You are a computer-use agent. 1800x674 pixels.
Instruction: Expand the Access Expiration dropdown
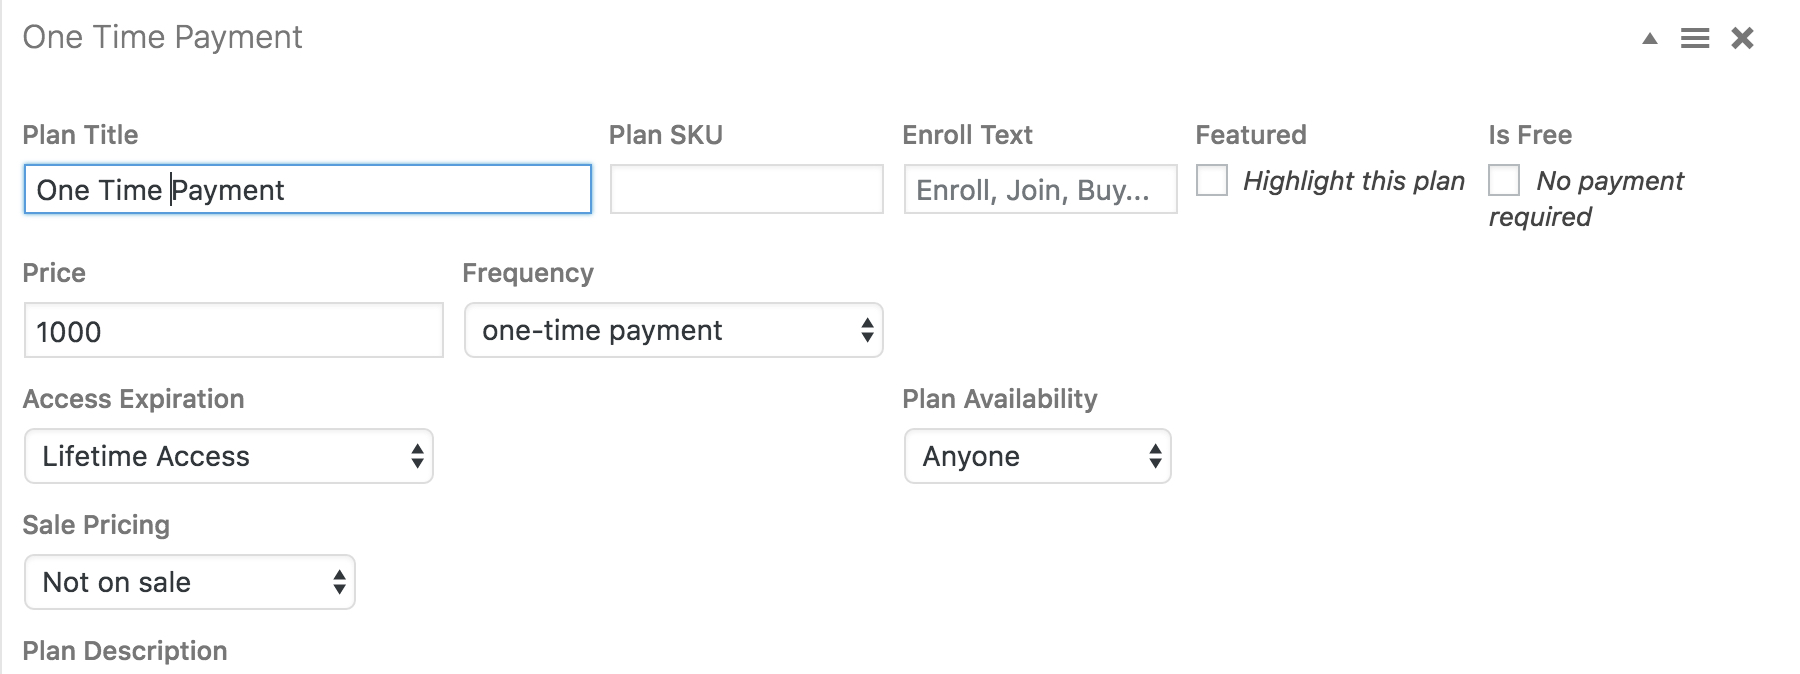point(229,456)
